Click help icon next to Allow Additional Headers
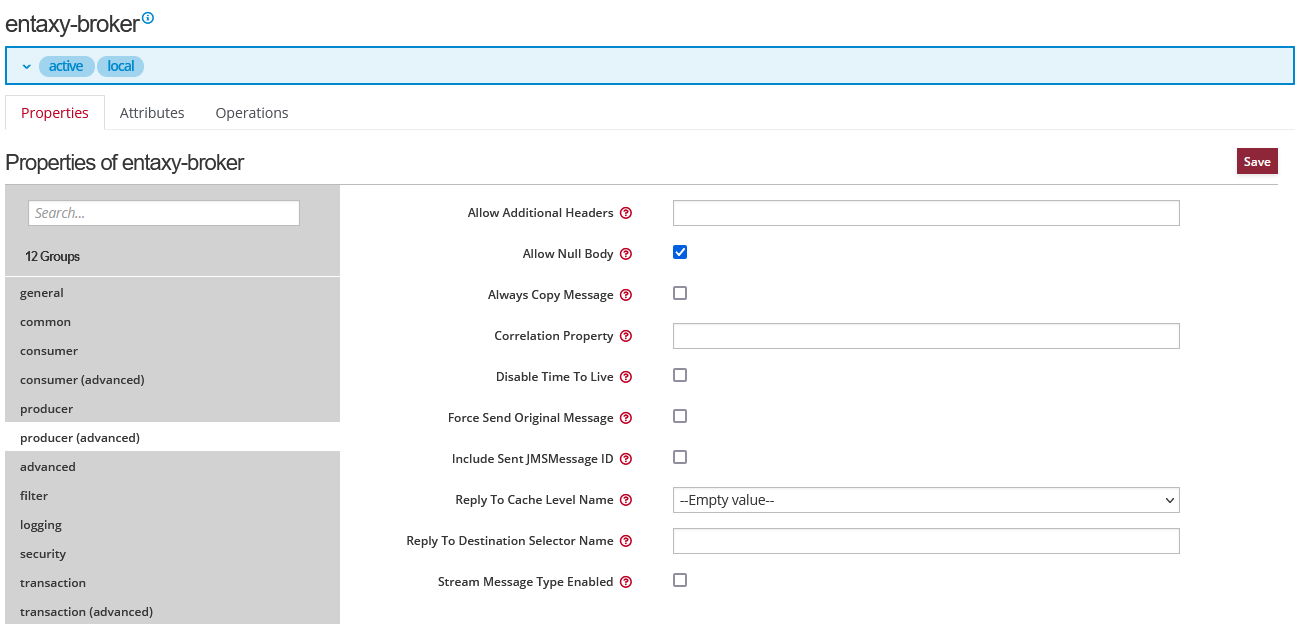 click(626, 213)
